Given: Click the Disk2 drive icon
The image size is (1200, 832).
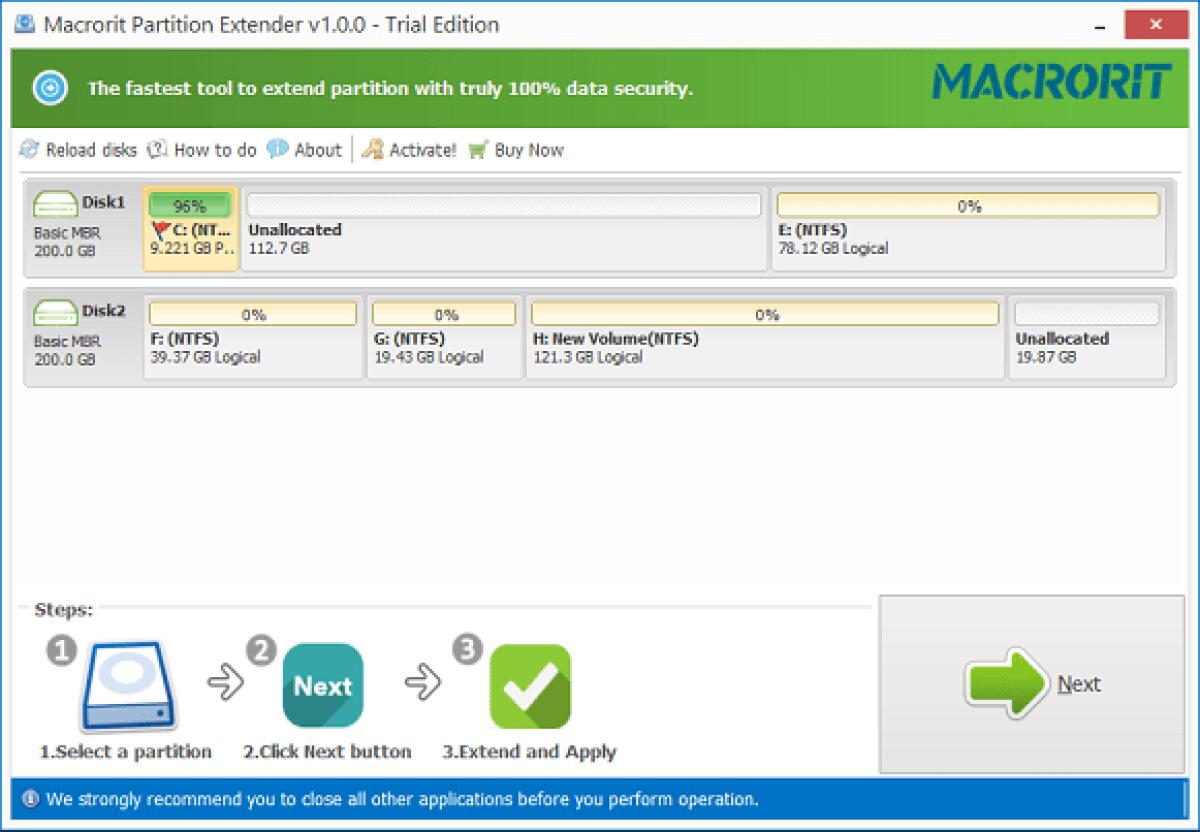Looking at the screenshot, I should point(57,311).
